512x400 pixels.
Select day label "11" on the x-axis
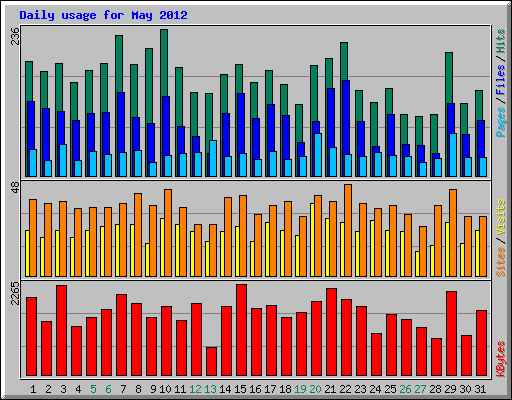[180, 389]
